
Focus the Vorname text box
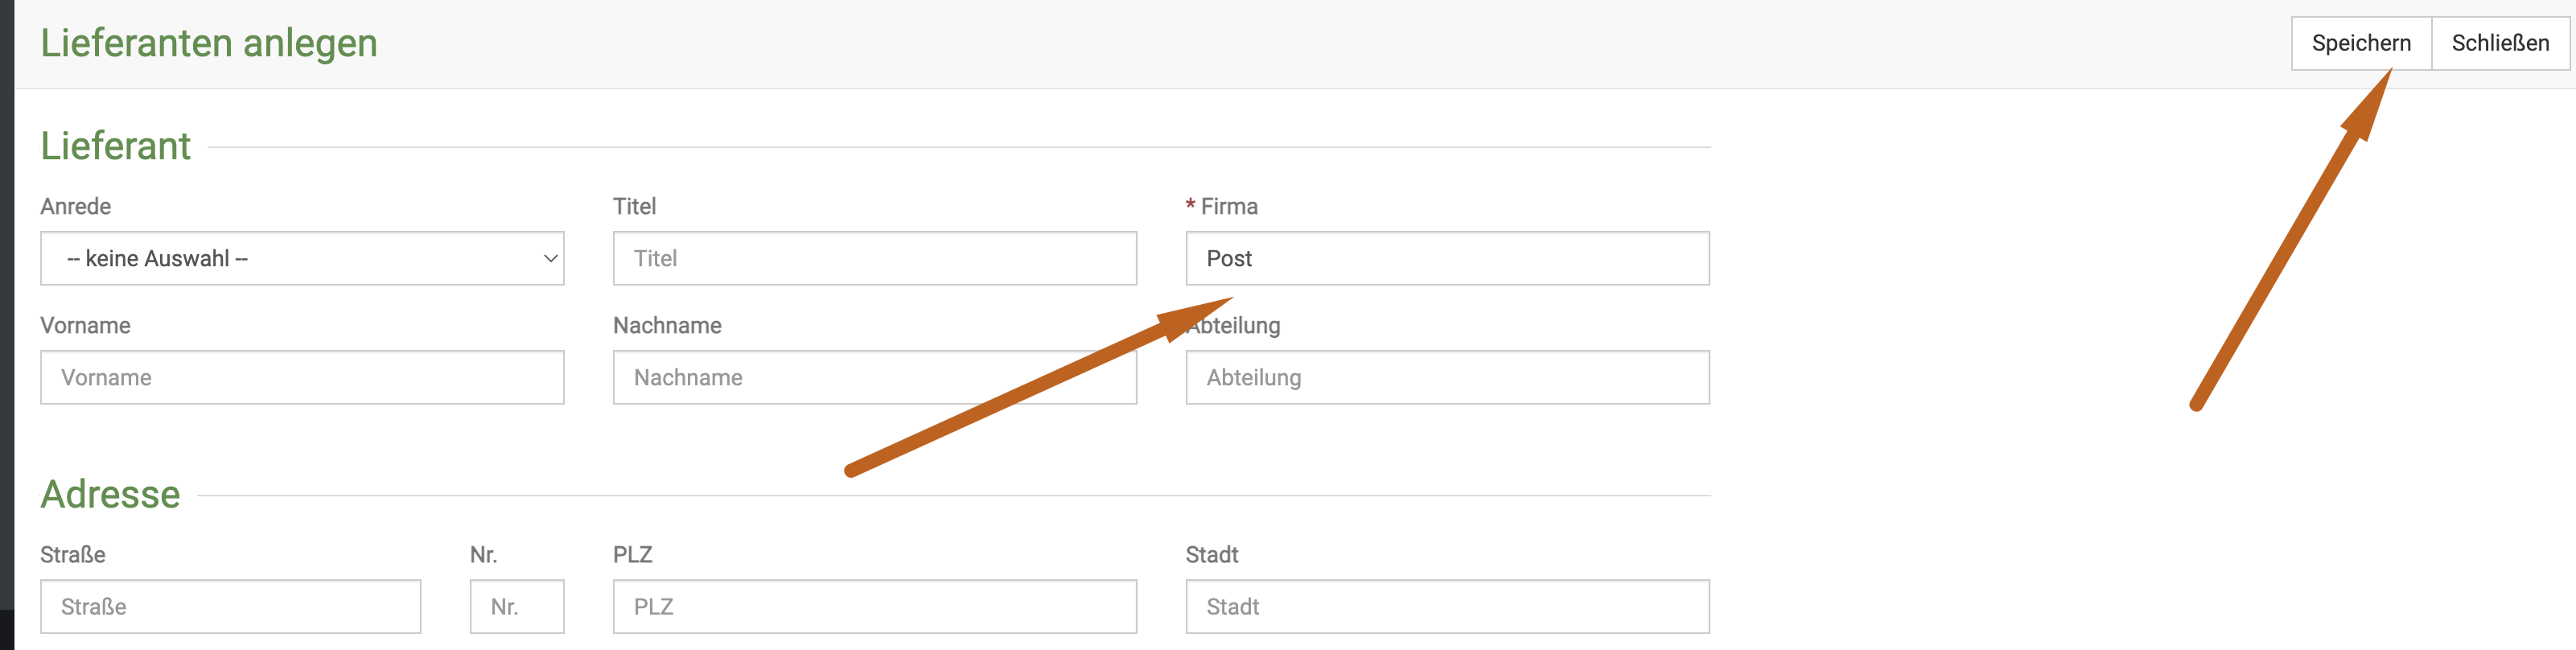[x=302, y=377]
